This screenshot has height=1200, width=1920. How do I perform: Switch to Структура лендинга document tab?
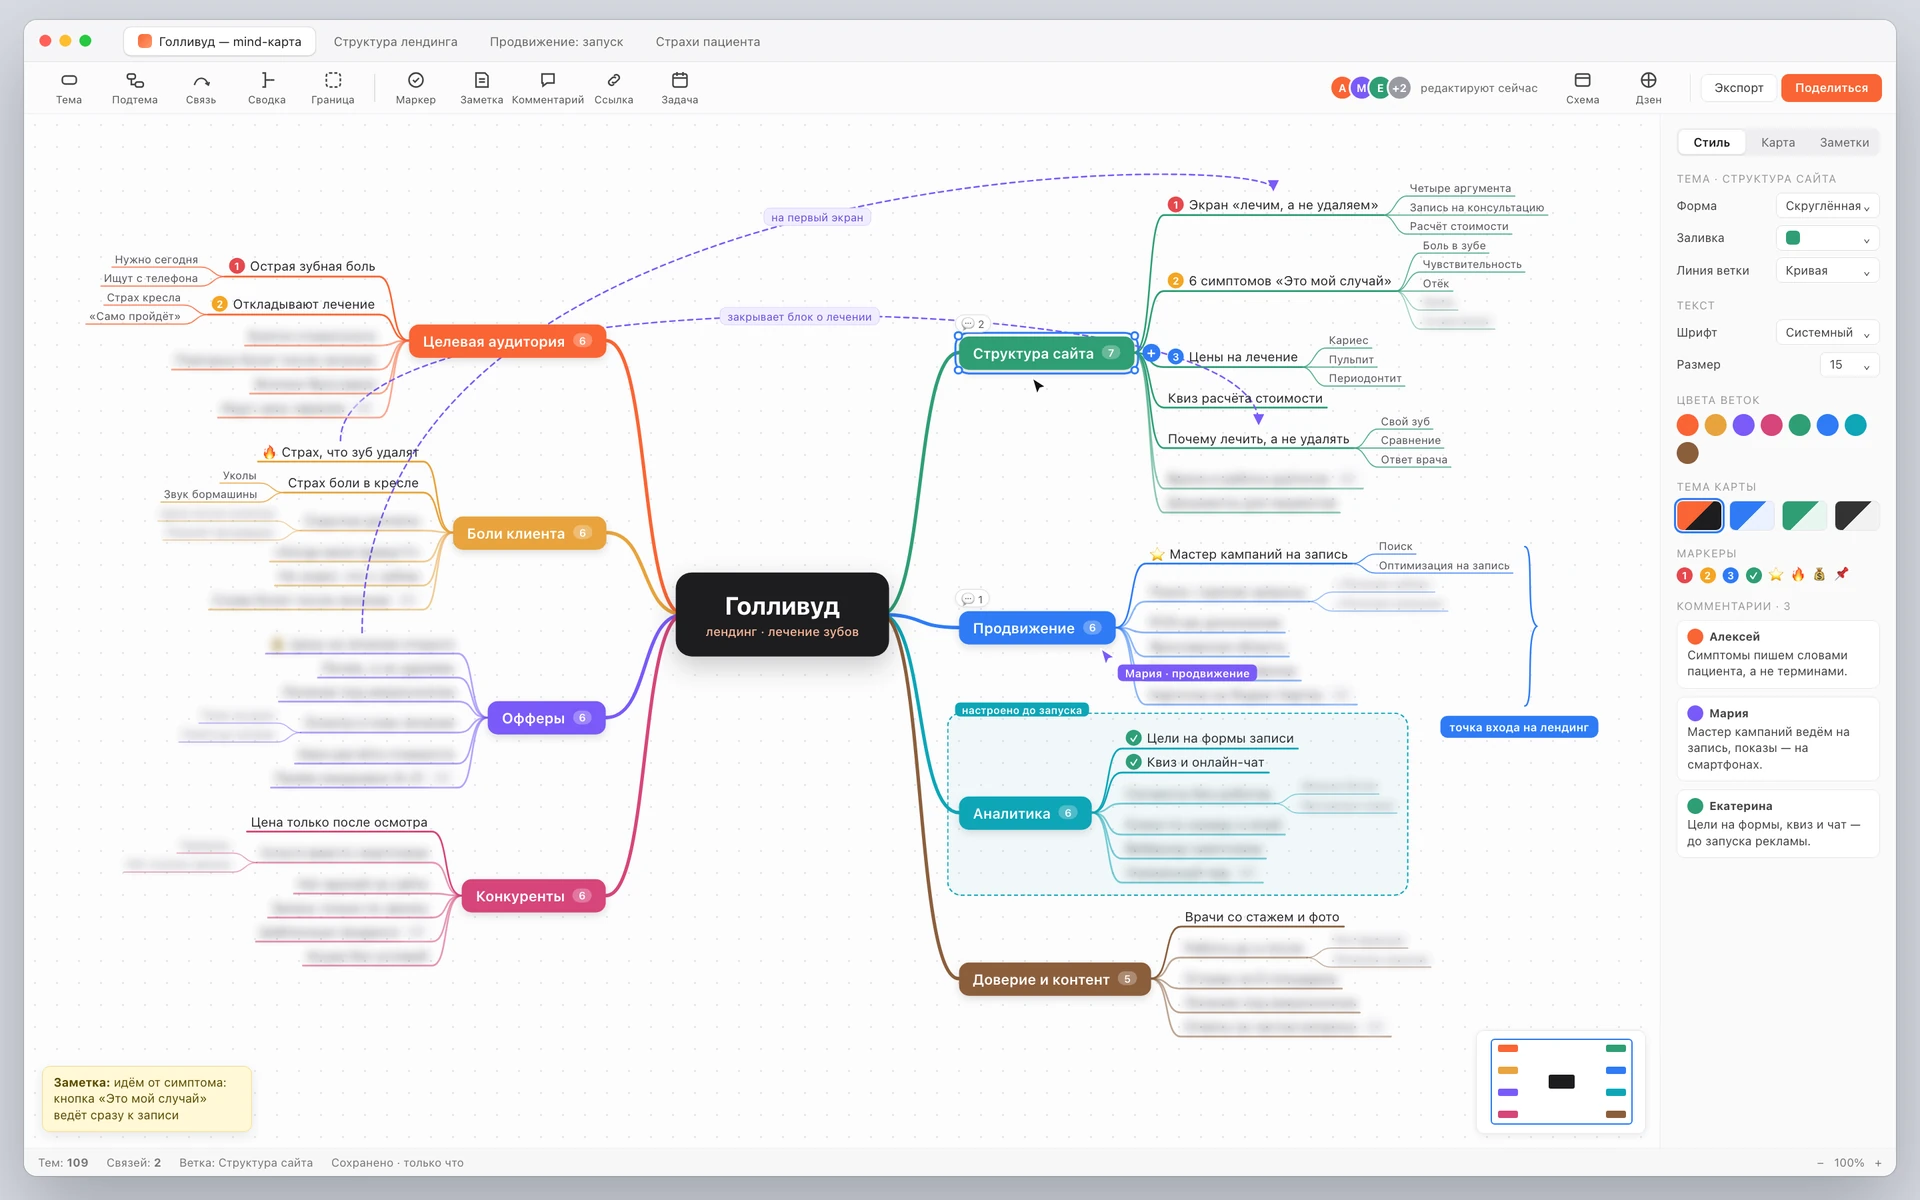click(395, 42)
